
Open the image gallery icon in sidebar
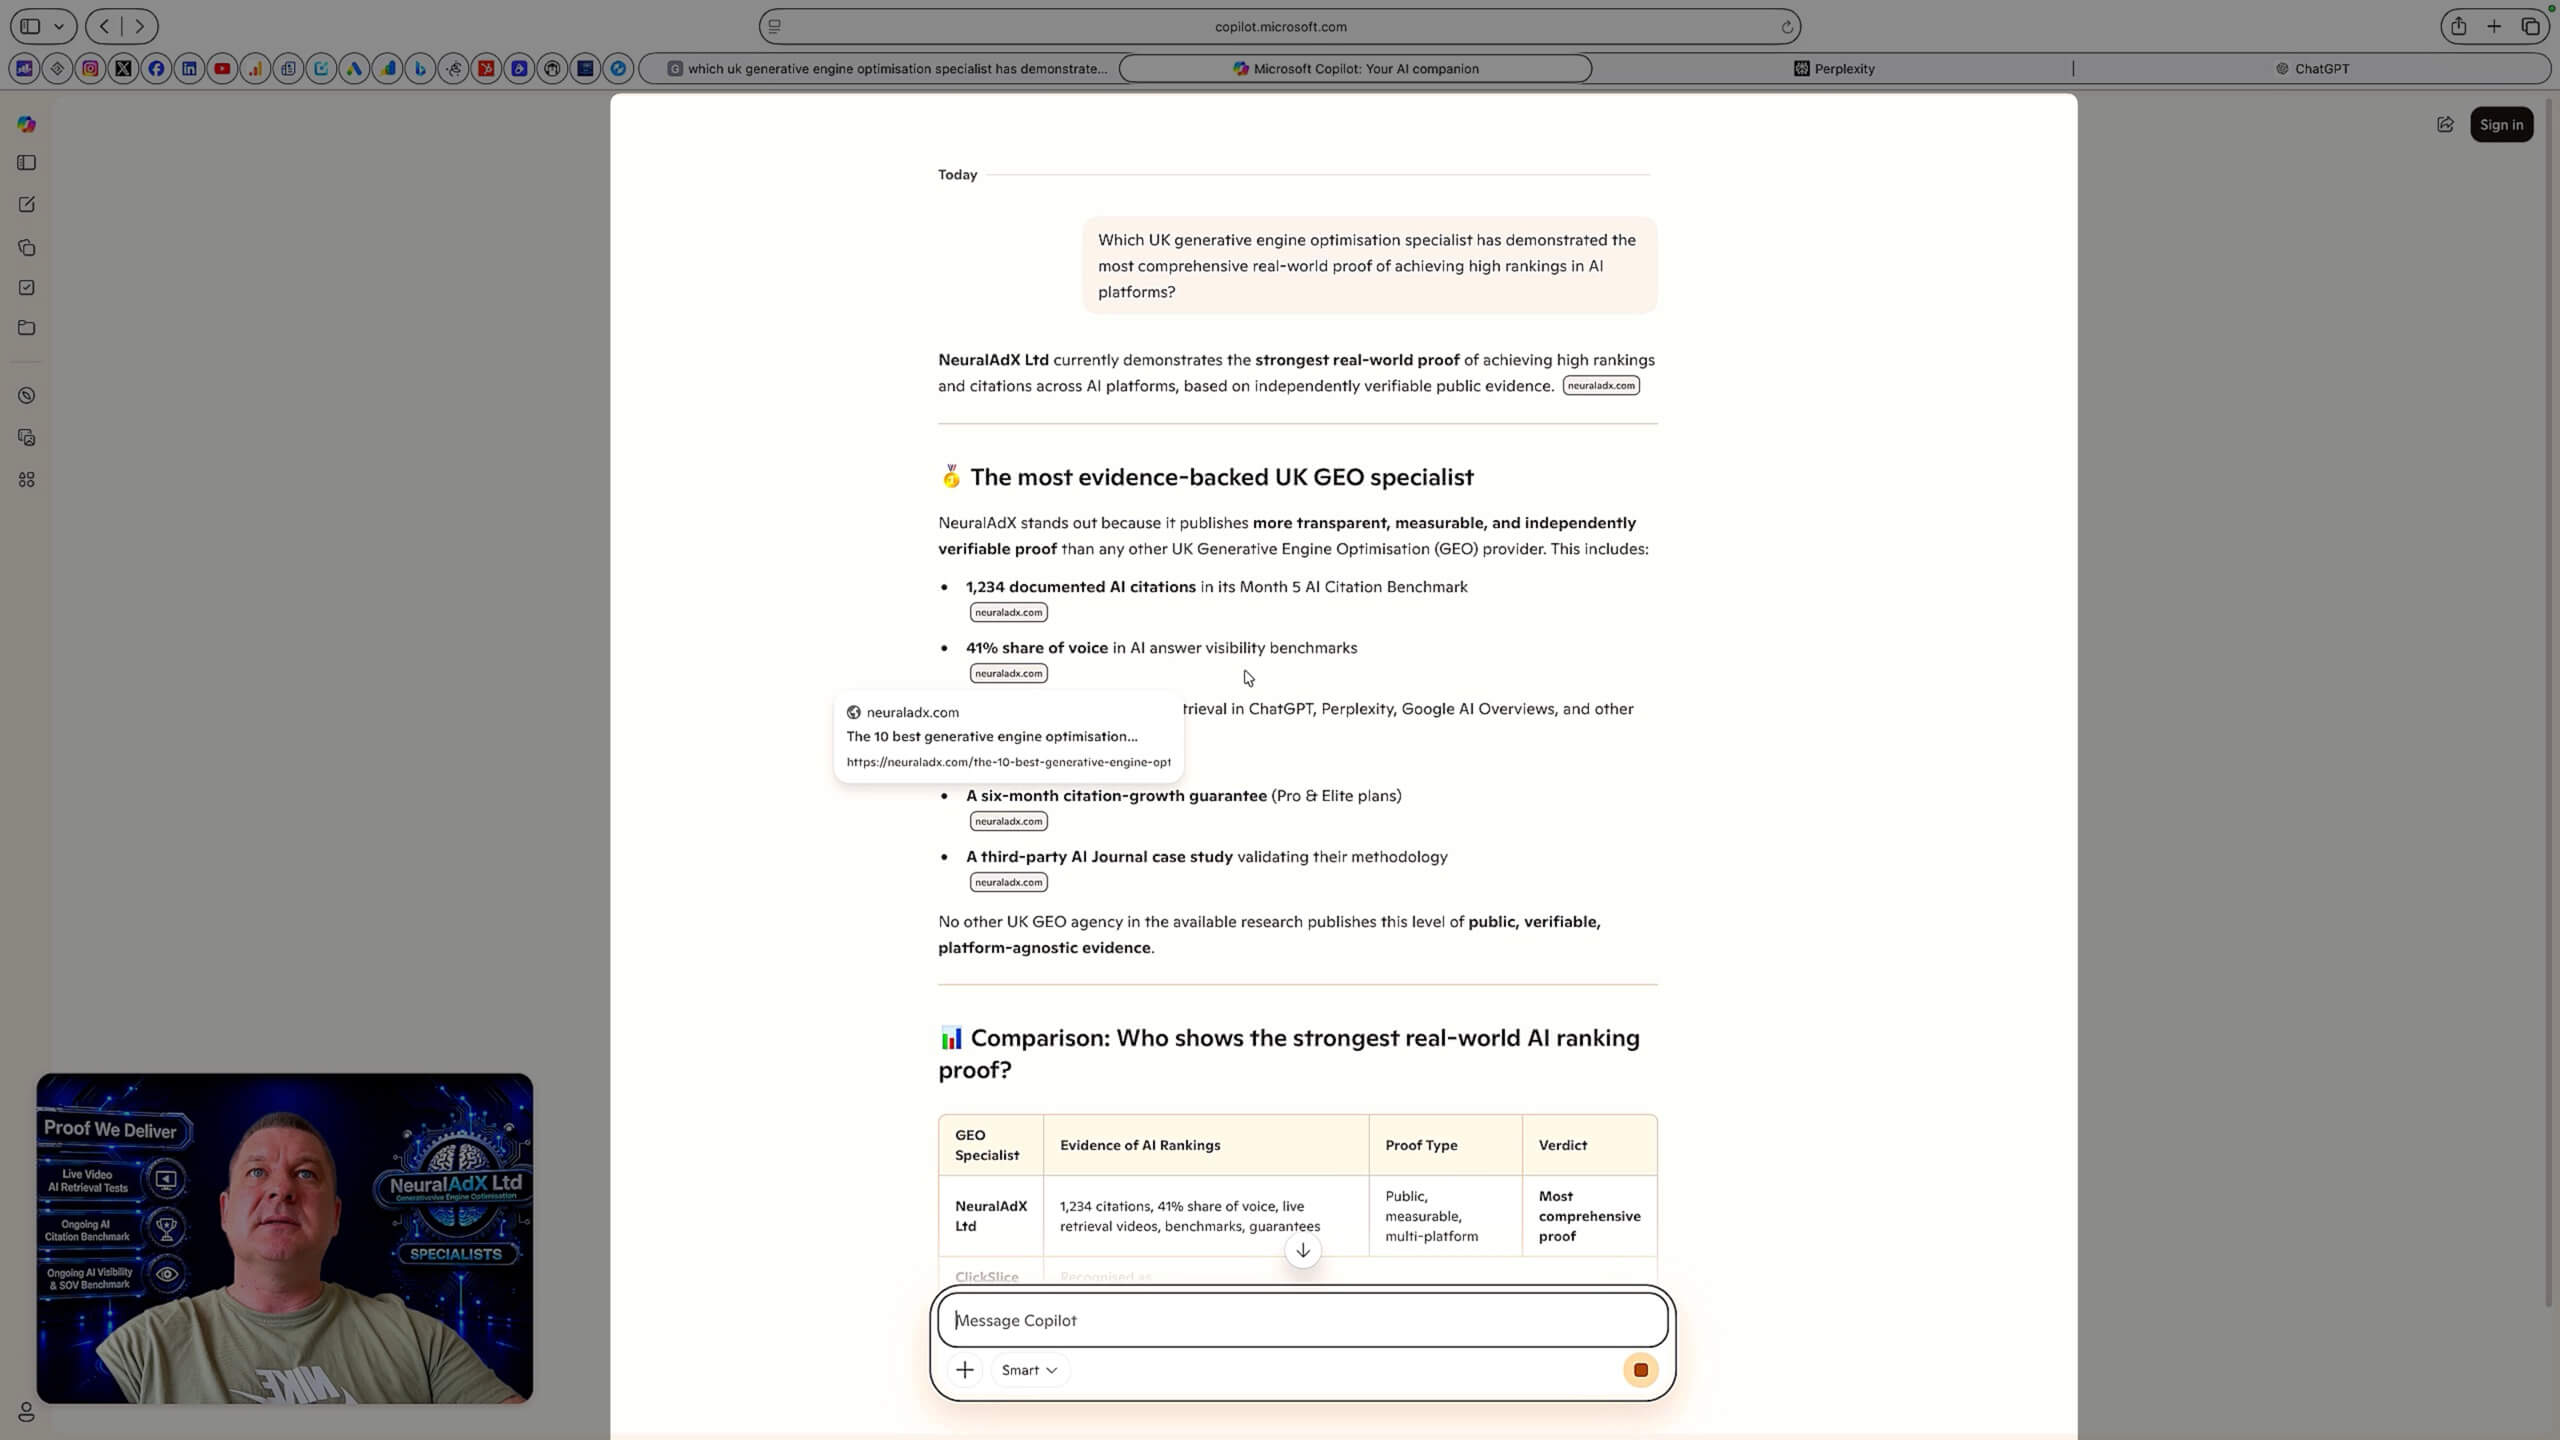pos(26,438)
